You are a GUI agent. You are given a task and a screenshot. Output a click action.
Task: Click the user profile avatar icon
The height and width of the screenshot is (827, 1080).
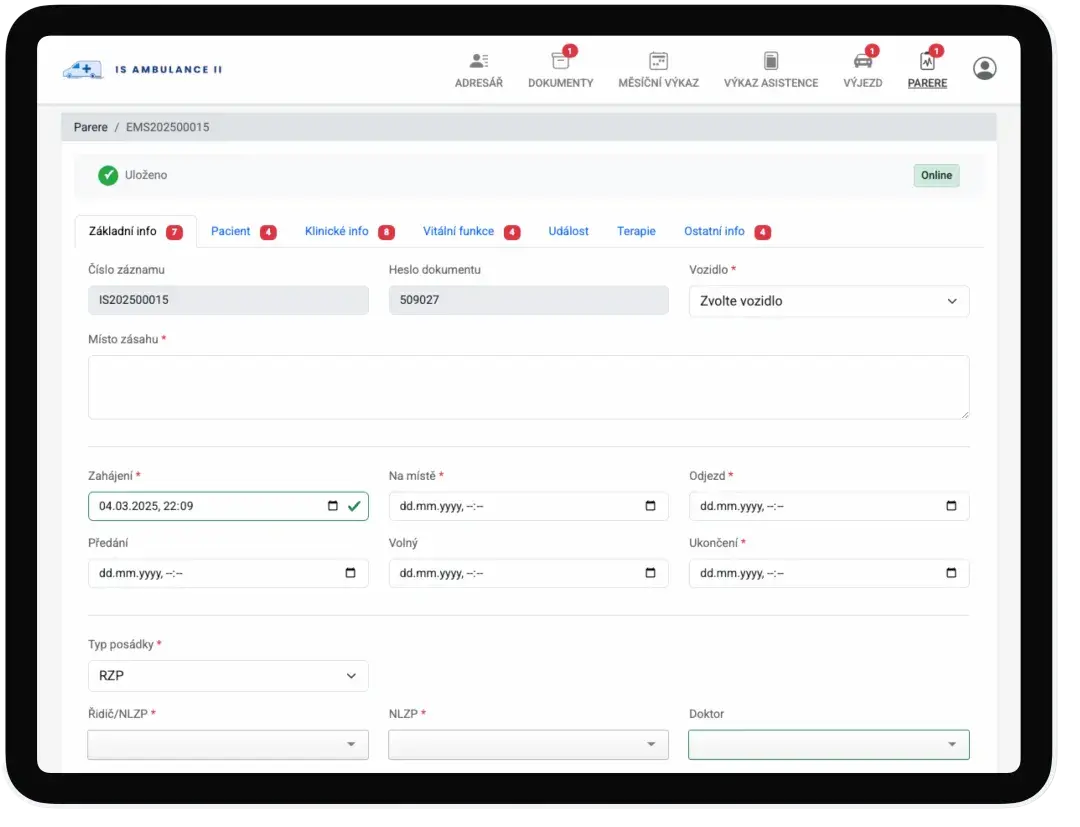pos(984,68)
